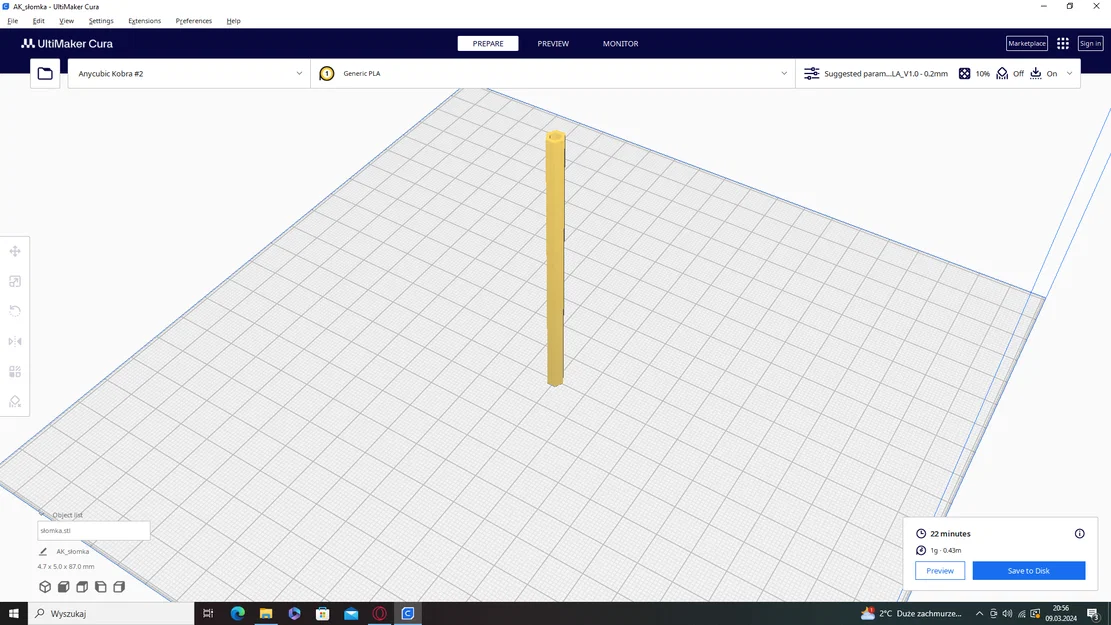
Task: Select the Rotate tool in left toolbar
Action: (x=15, y=311)
